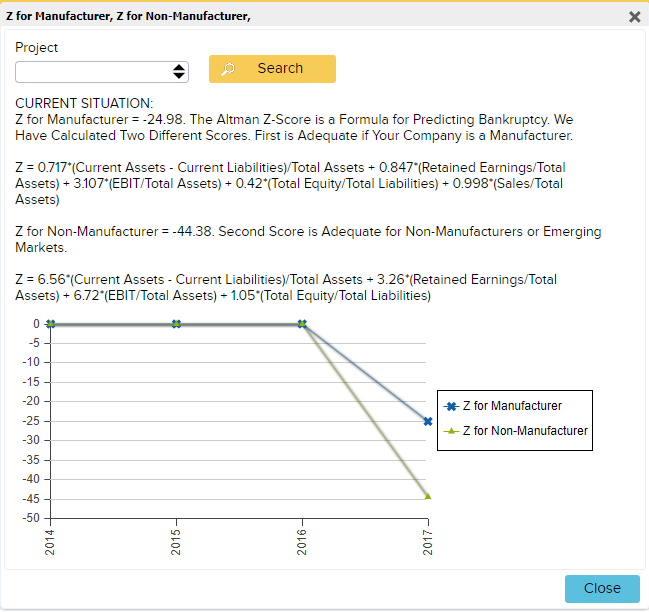Click the magnifier icon in Search button
649x612 pixels.
pyautogui.click(x=228, y=69)
